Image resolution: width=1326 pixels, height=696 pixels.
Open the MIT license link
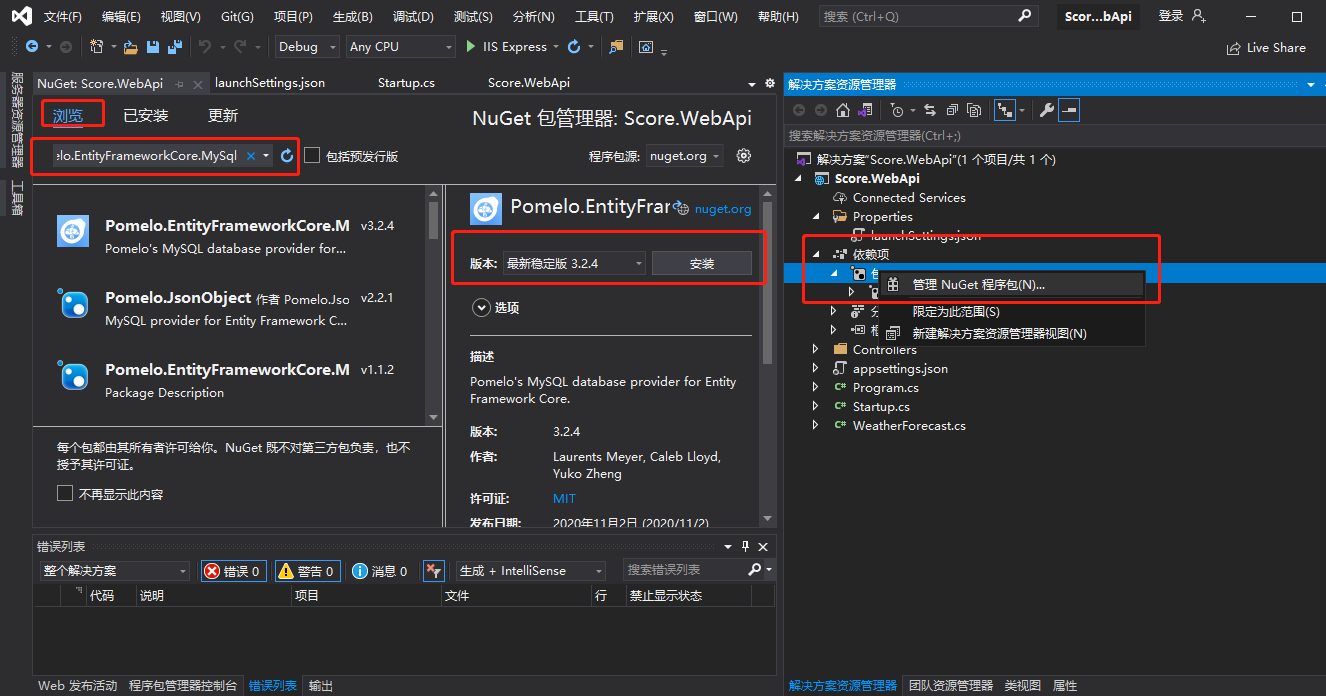pyautogui.click(x=564, y=499)
